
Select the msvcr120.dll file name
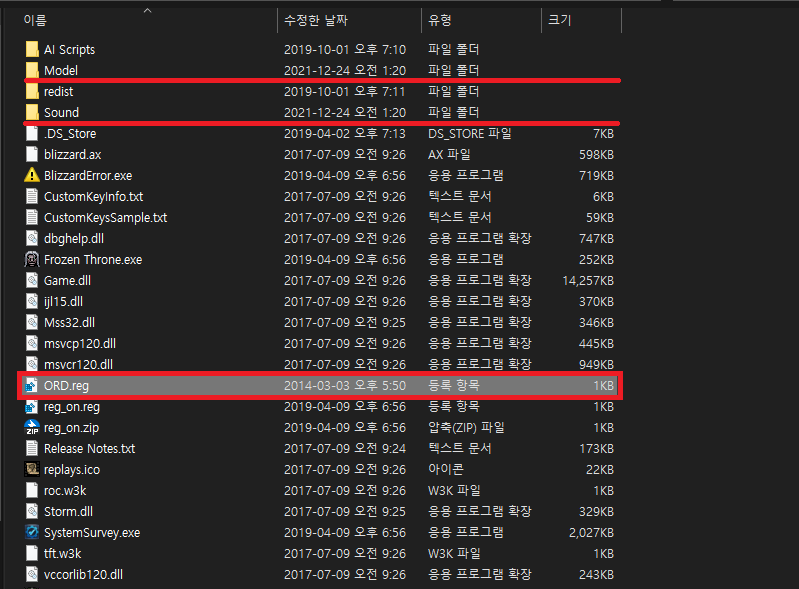coord(78,365)
